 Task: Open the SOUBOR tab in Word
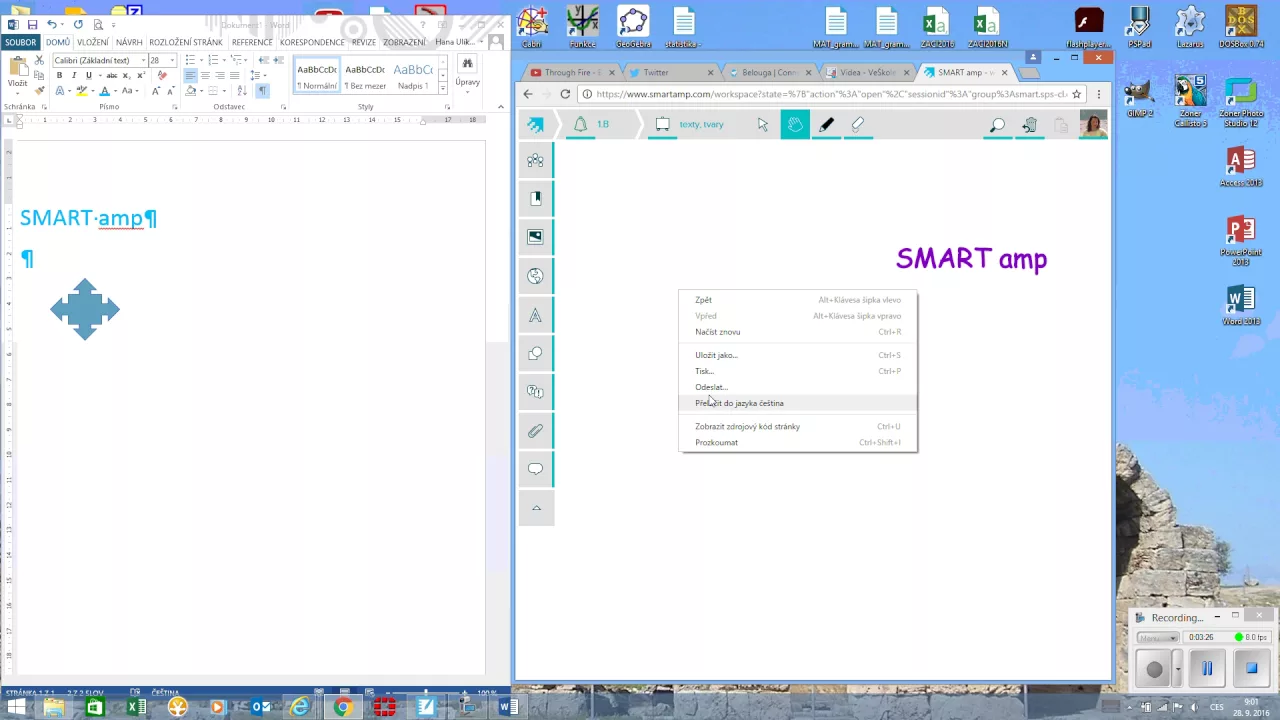(x=21, y=42)
